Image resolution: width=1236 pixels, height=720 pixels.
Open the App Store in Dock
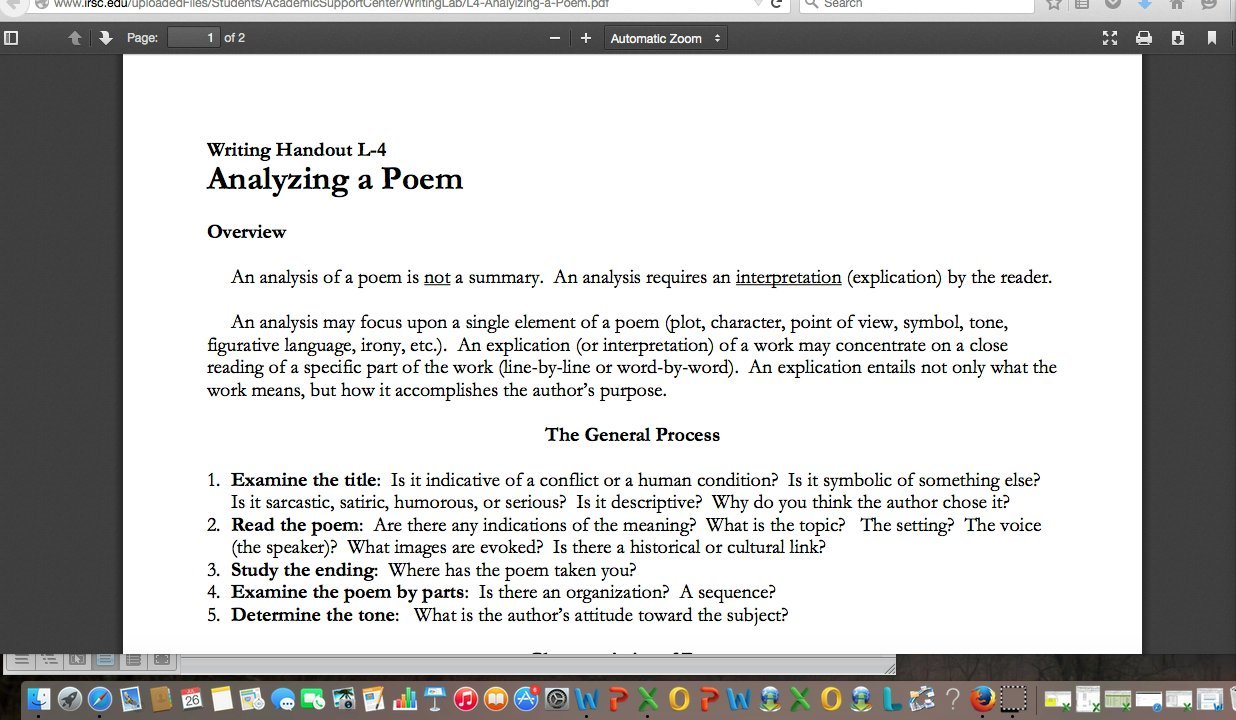coord(527,699)
